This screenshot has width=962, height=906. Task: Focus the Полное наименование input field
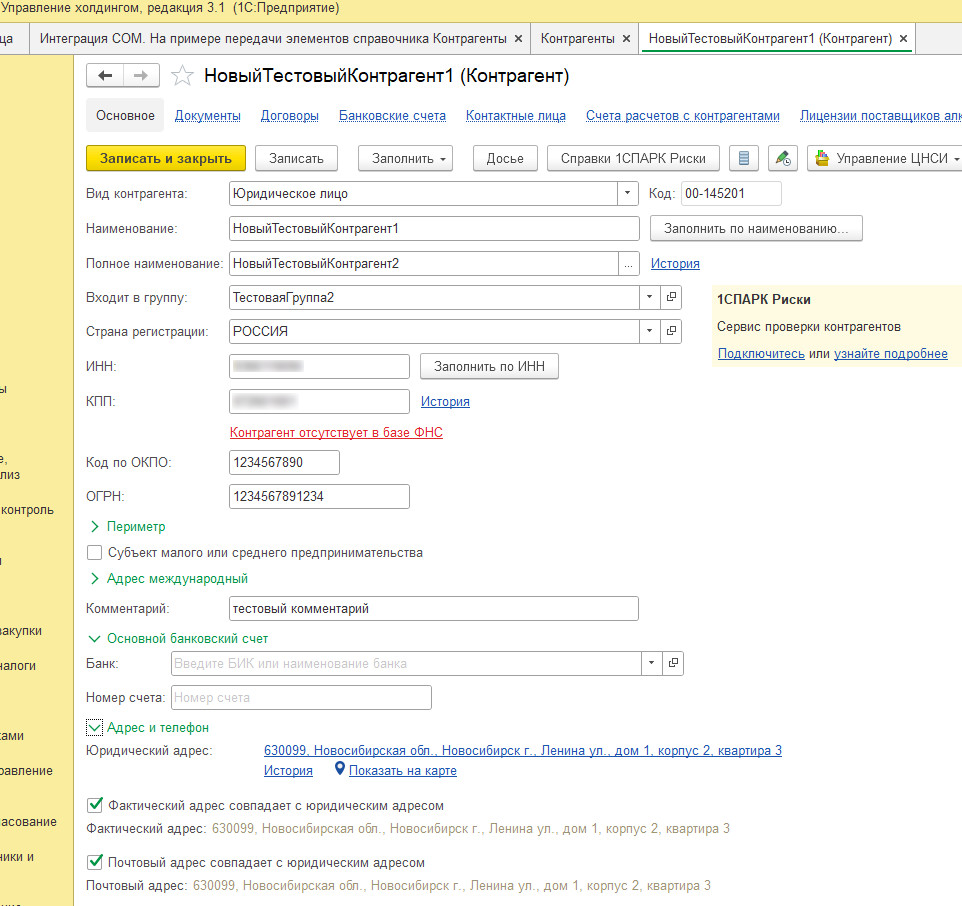click(423, 263)
